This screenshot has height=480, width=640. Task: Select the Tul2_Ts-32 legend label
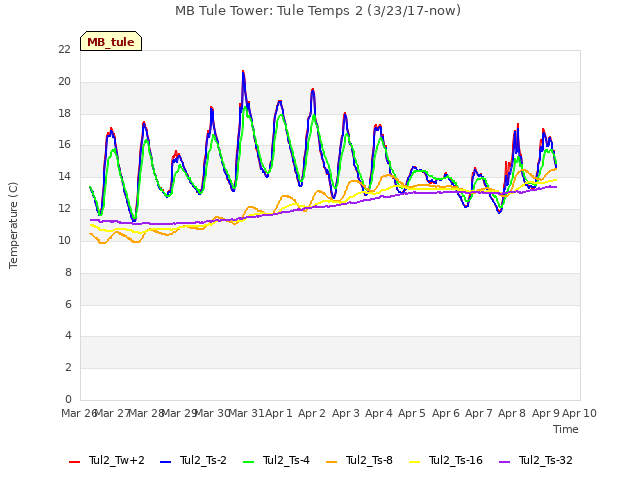pos(546,460)
